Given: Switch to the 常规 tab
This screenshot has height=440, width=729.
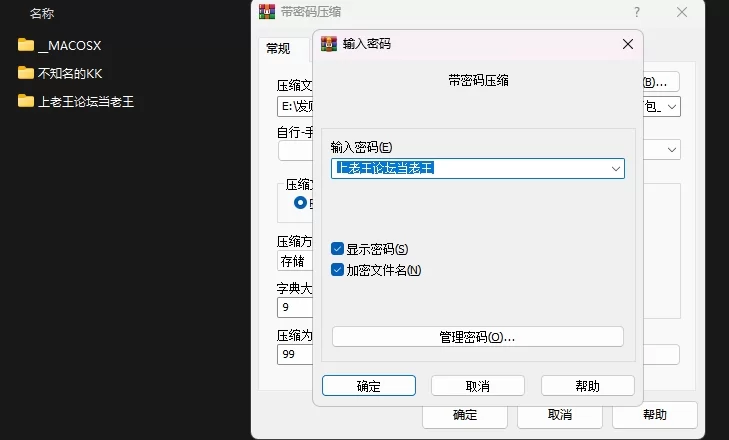Looking at the screenshot, I should 277,48.
